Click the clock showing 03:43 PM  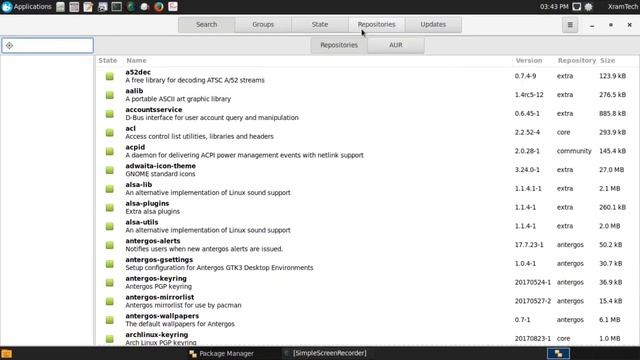point(554,7)
